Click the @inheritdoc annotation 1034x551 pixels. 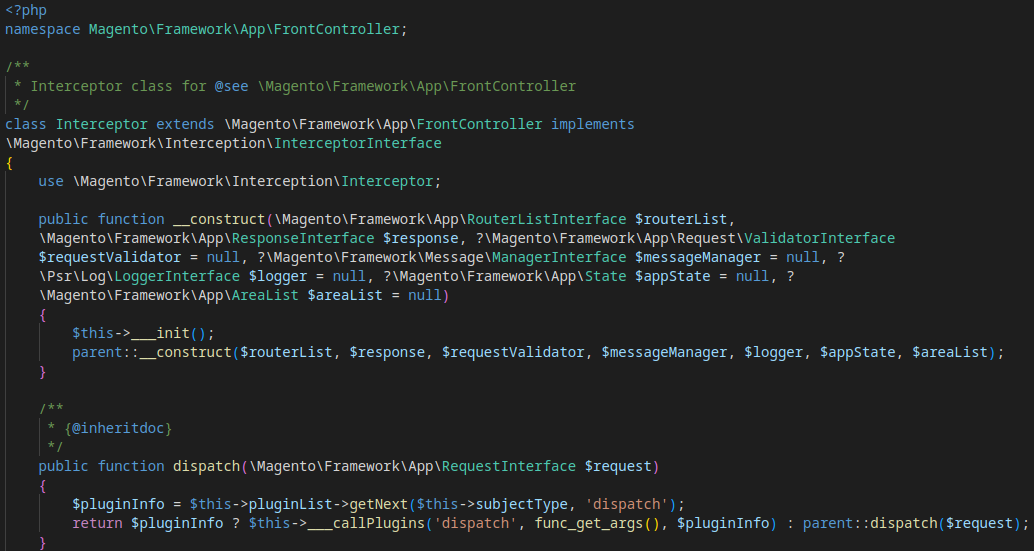click(118, 428)
